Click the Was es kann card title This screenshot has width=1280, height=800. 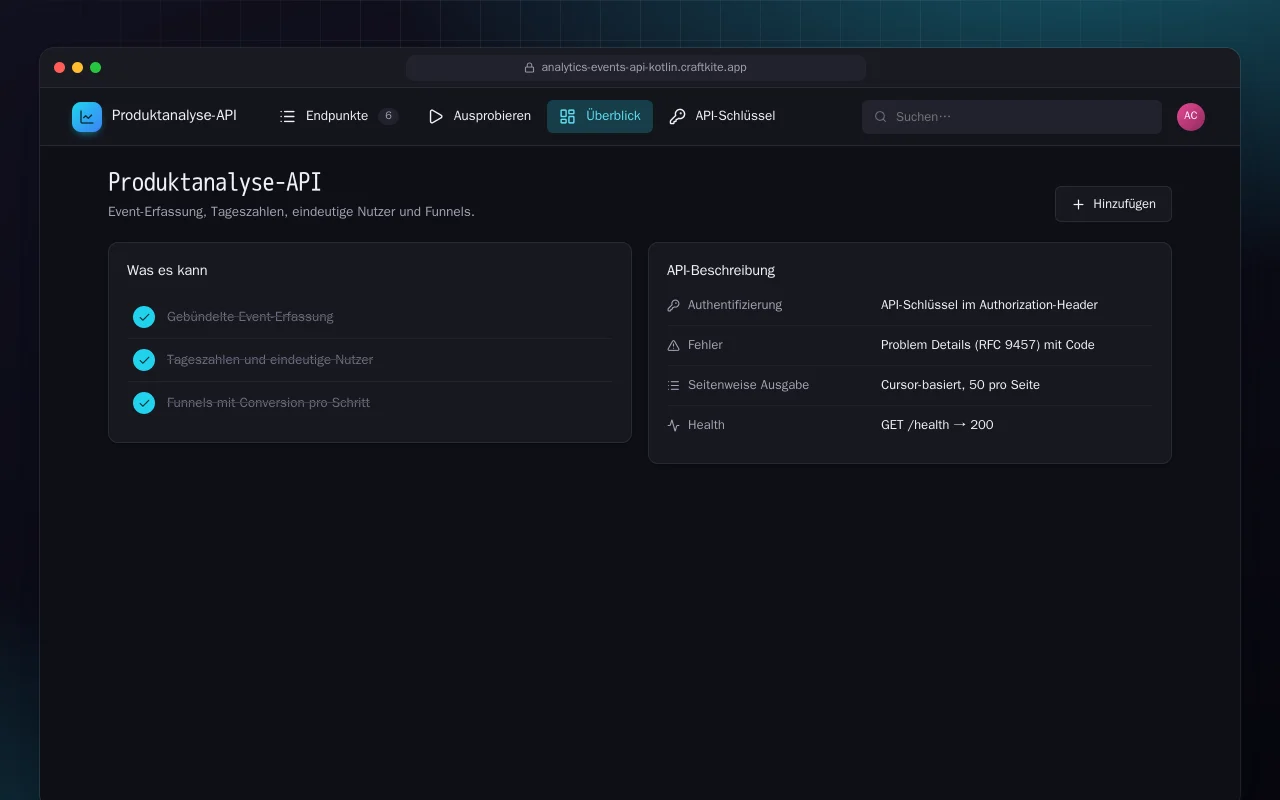[x=167, y=270]
